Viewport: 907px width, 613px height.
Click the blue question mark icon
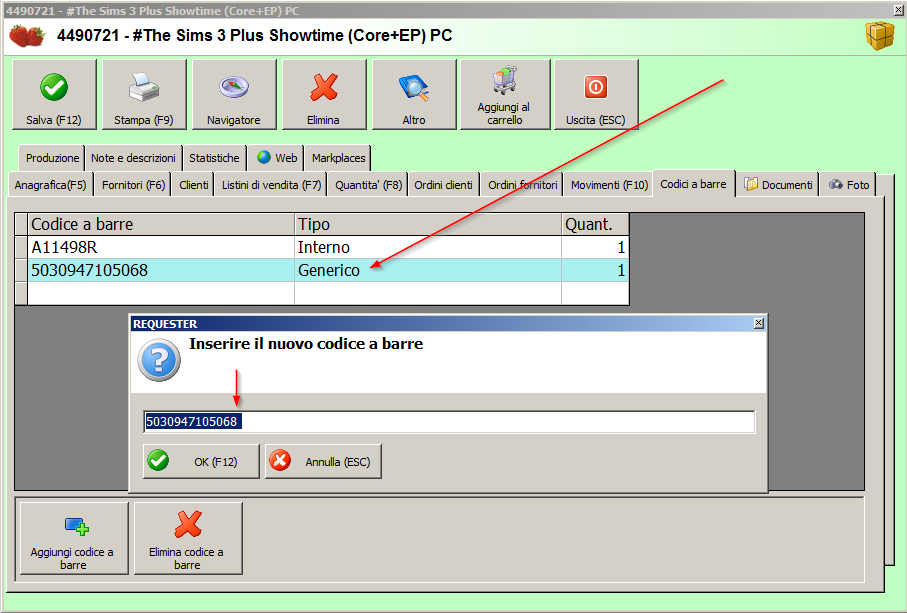pos(159,360)
